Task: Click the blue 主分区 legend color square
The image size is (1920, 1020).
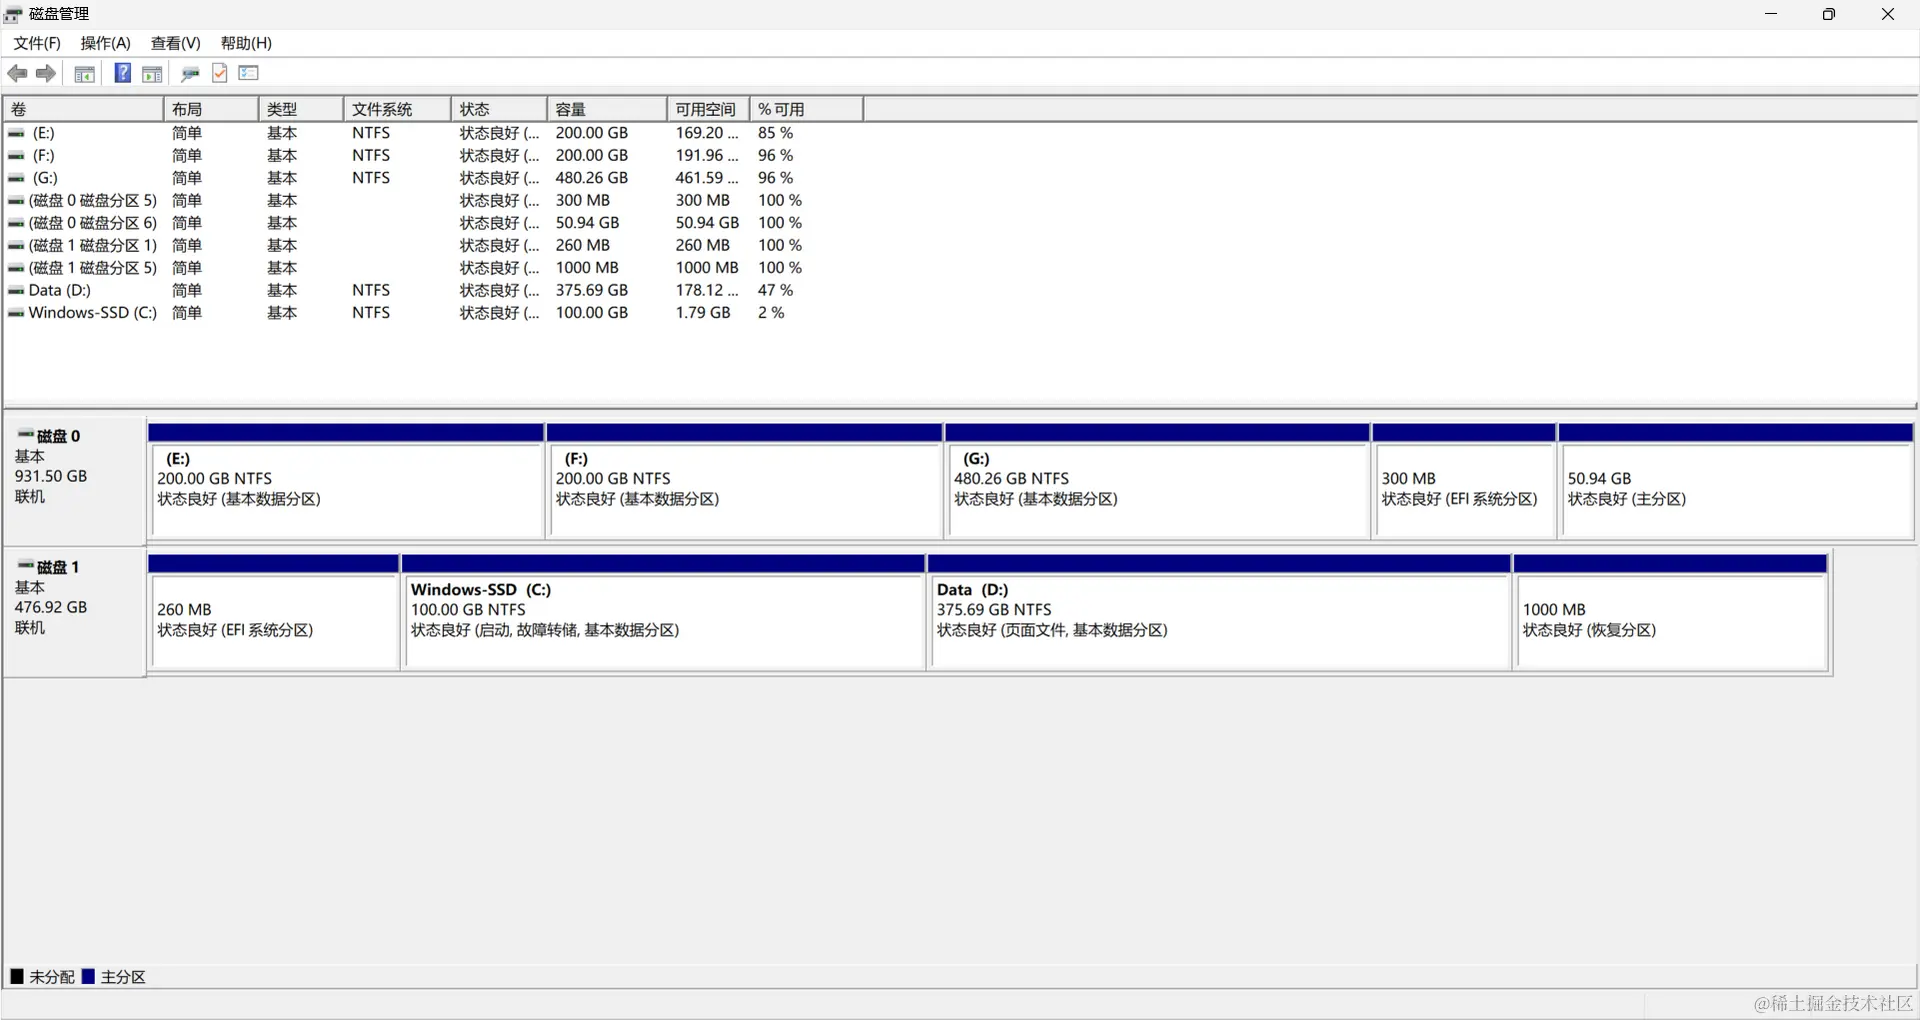Action: [88, 976]
